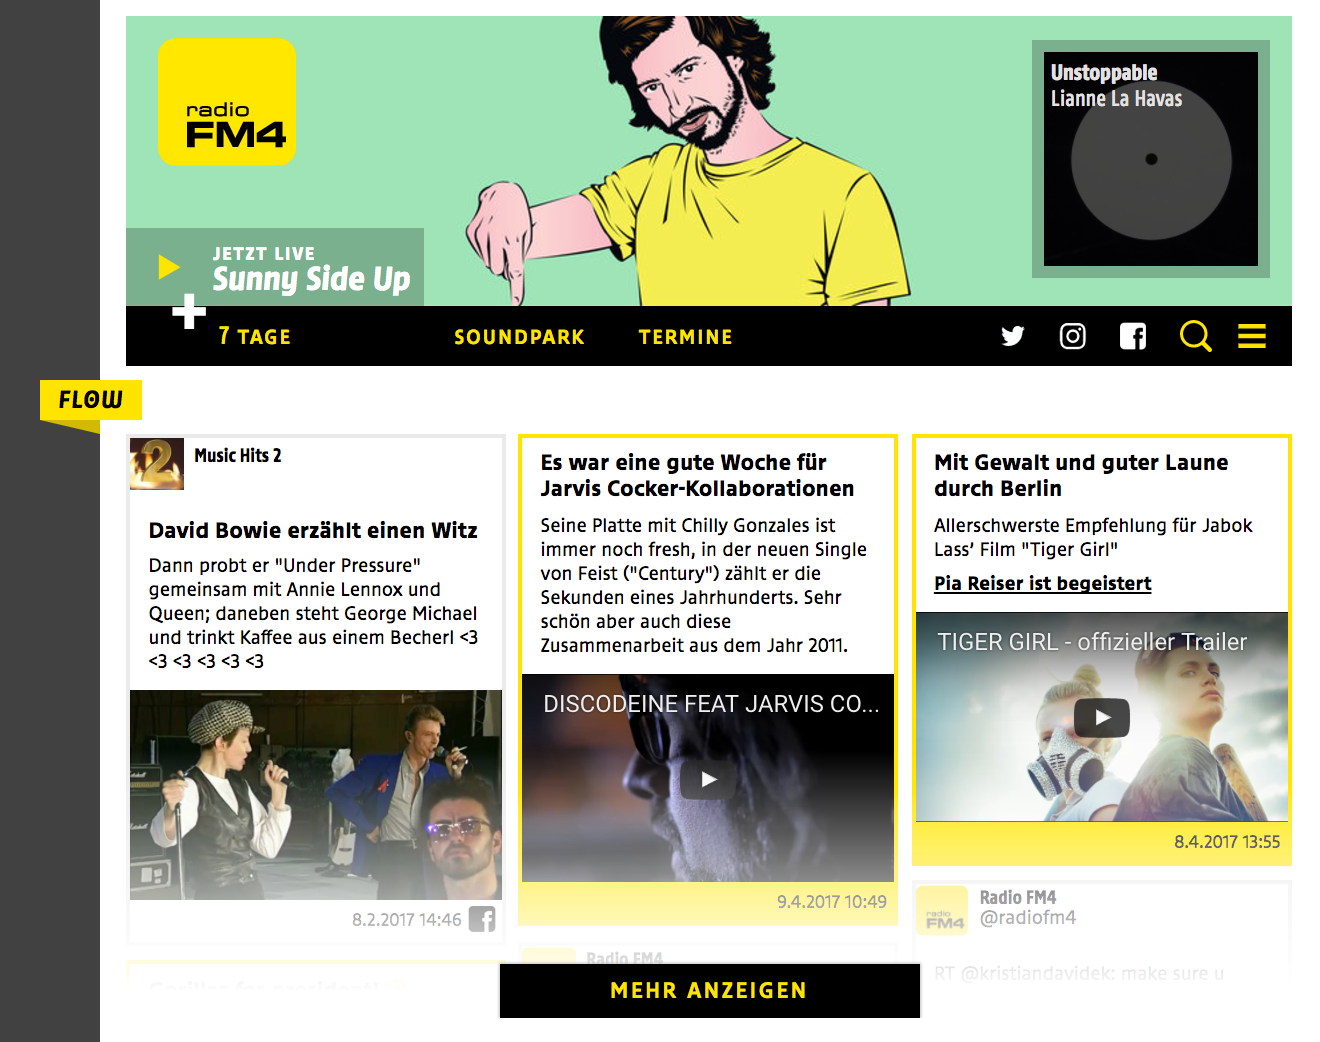Open the Instagram icon in the navigation bar
This screenshot has height=1042, width=1320.
pyautogui.click(x=1073, y=336)
